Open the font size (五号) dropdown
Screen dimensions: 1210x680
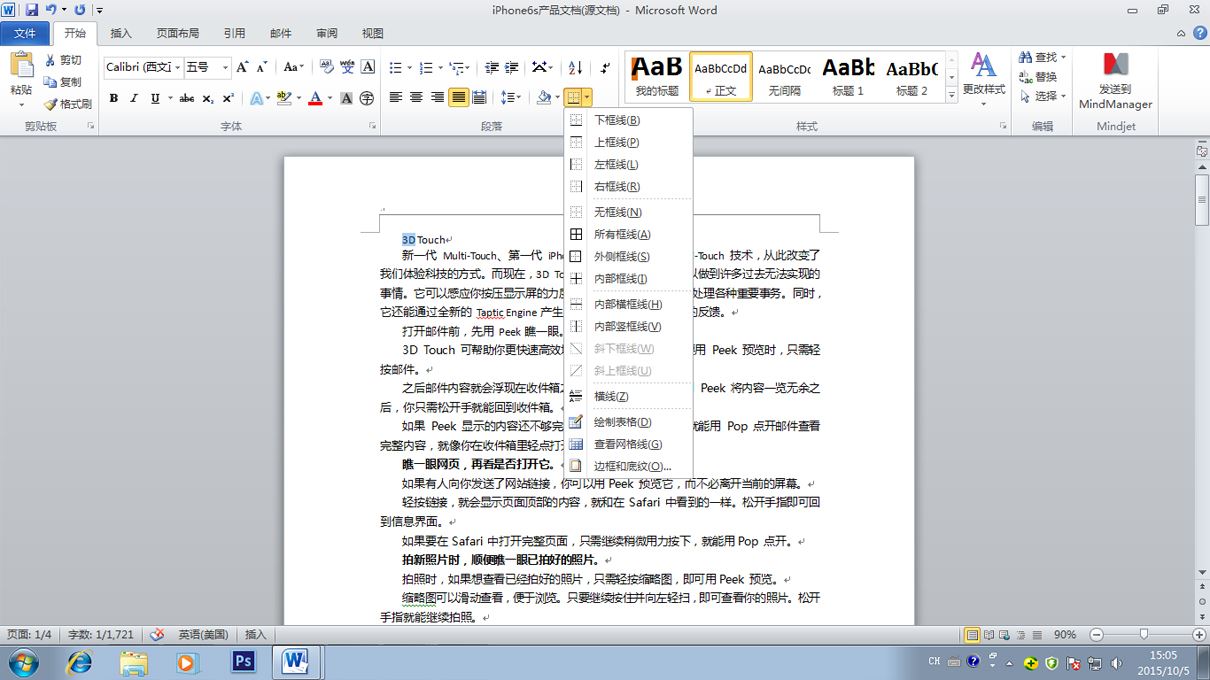tap(226, 67)
